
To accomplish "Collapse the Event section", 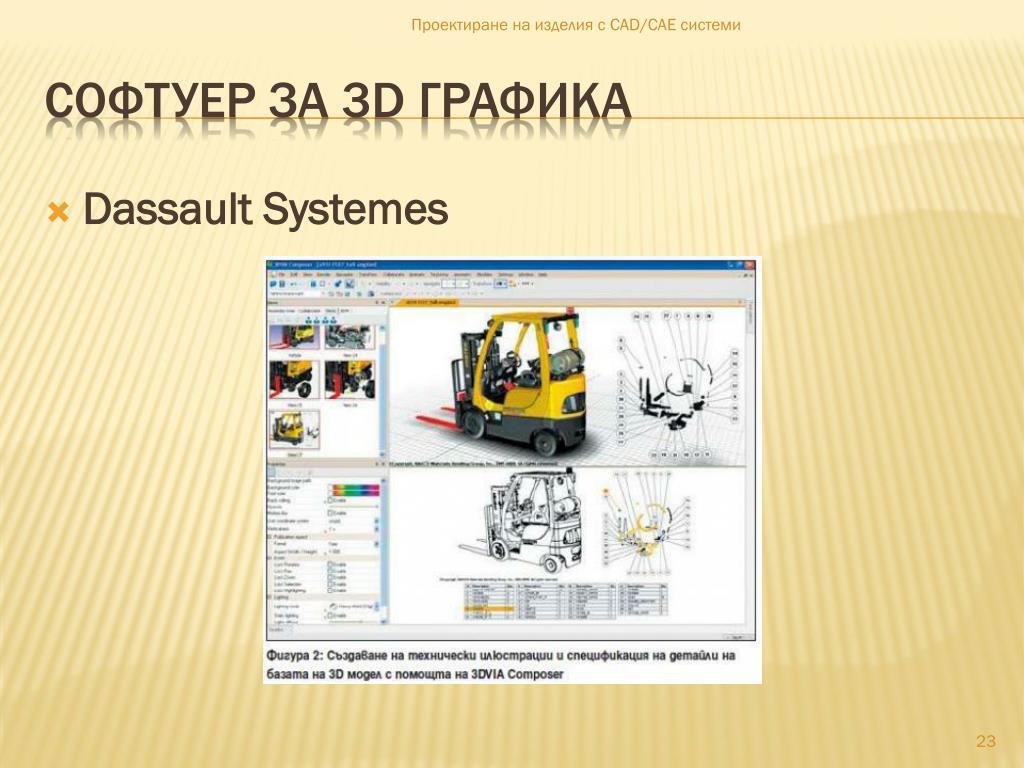I will click(268, 558).
